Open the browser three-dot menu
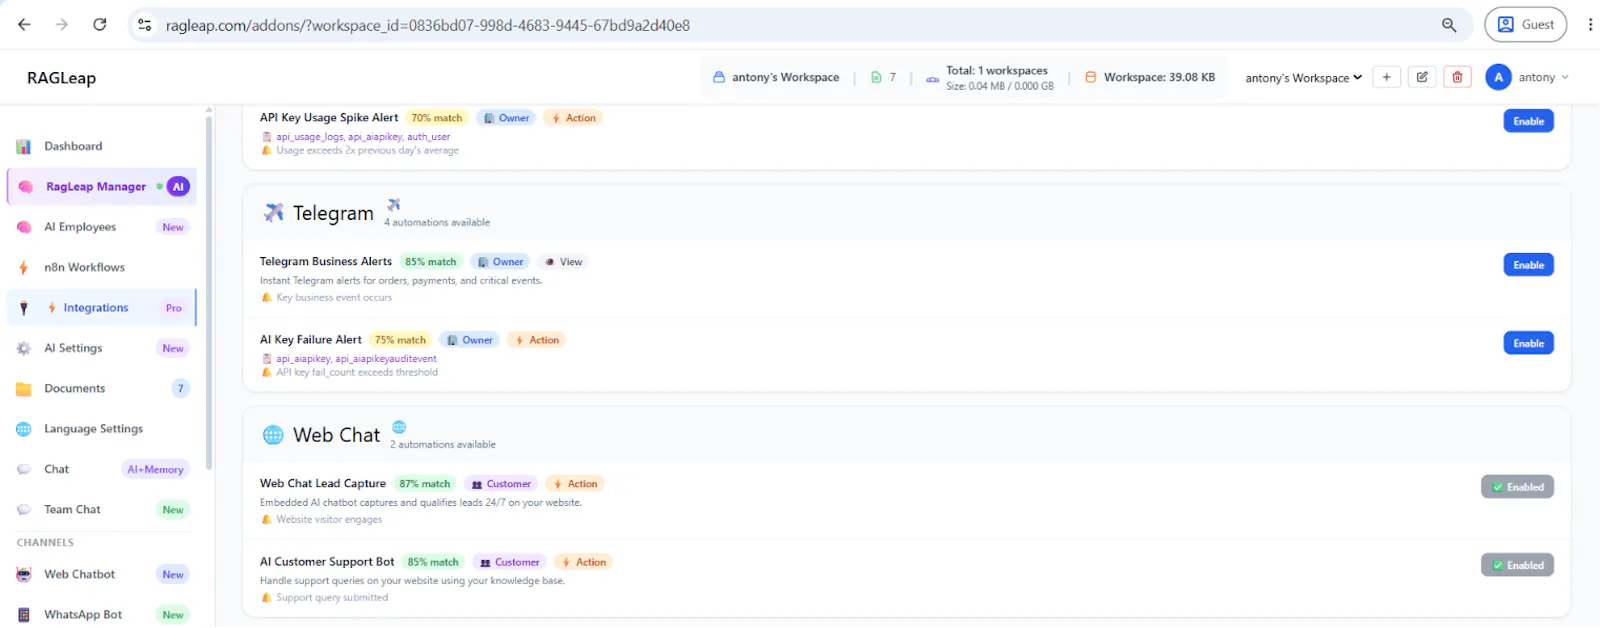The width and height of the screenshot is (1600, 628). point(1590,25)
